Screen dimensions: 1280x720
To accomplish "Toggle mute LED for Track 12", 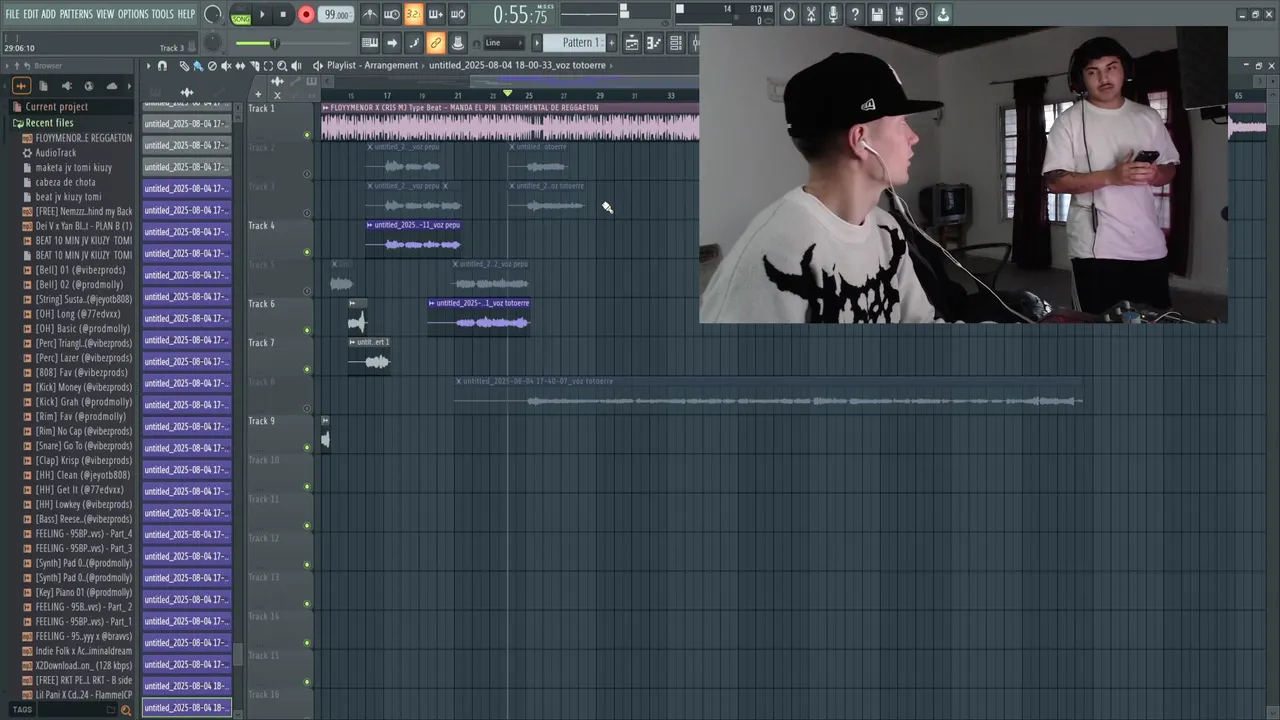I will (x=307, y=565).
